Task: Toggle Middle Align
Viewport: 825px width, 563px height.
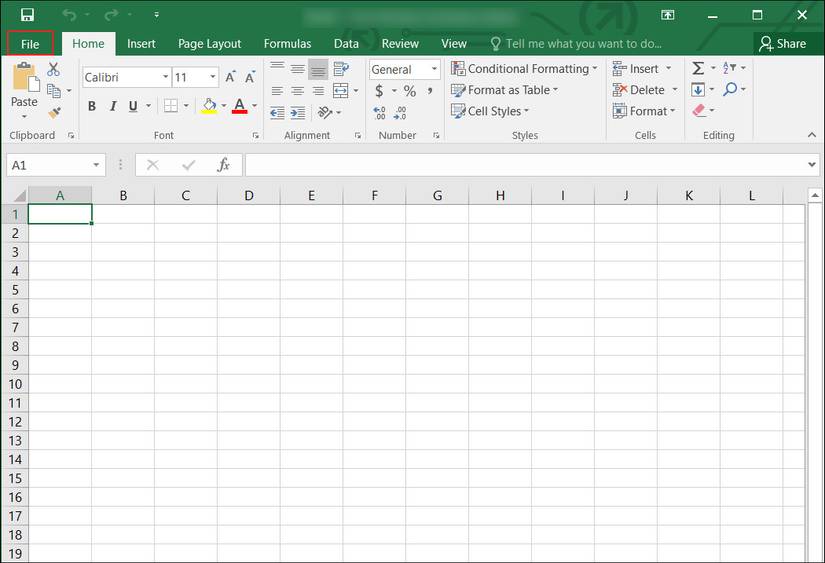Action: click(298, 69)
